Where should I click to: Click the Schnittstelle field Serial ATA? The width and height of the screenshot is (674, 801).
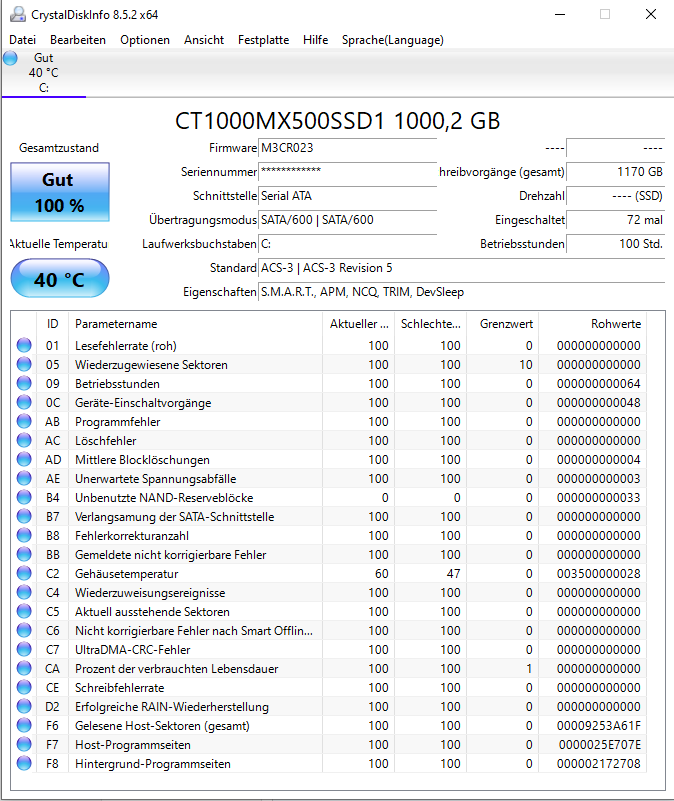tap(347, 196)
